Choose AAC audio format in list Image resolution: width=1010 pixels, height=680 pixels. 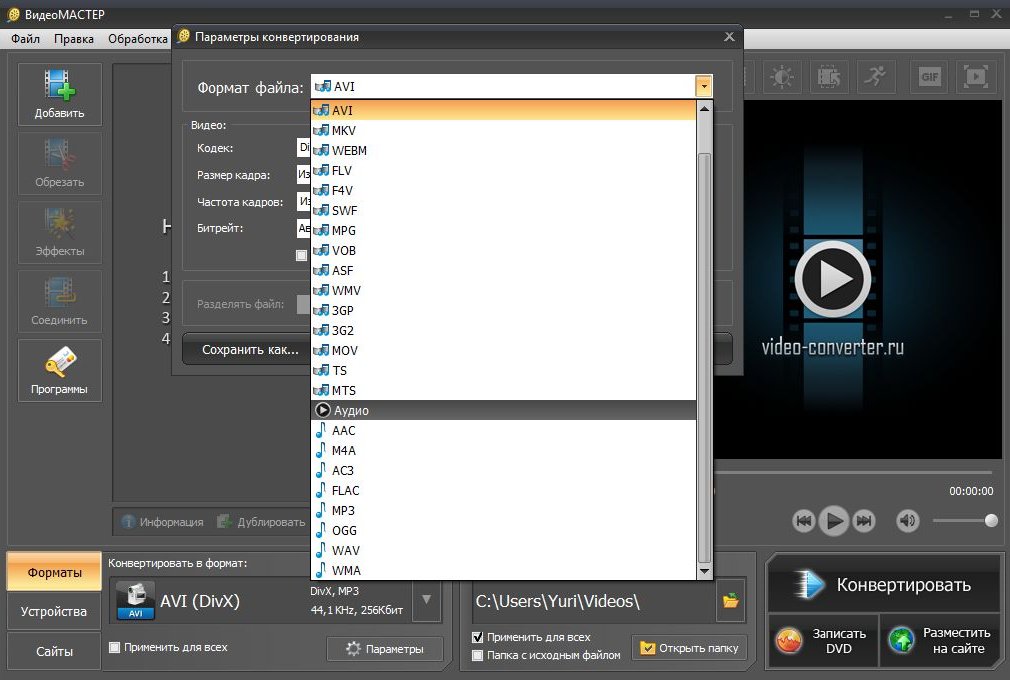(x=503, y=430)
